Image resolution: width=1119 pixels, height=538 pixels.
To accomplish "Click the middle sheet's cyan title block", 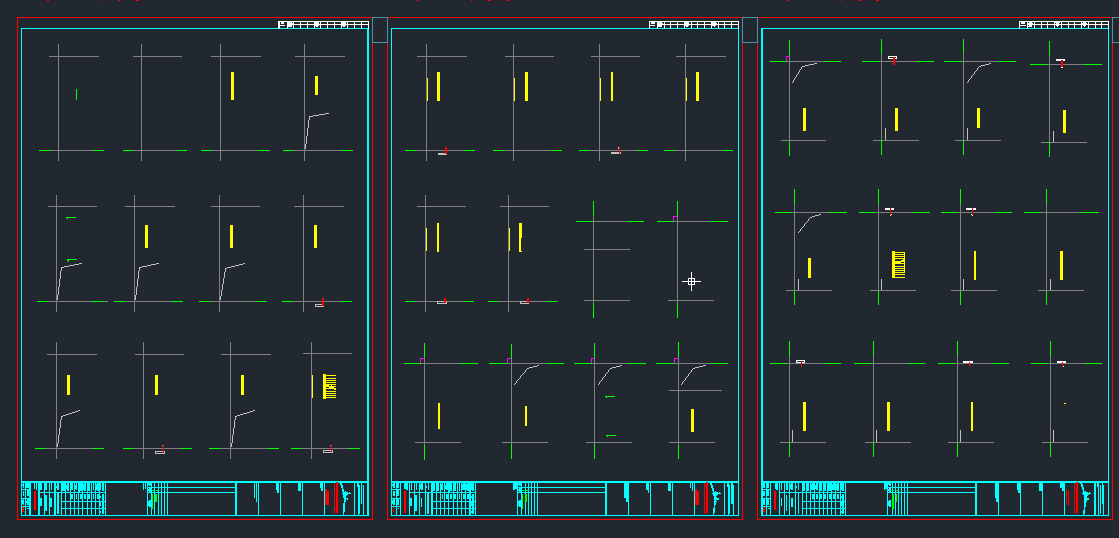I will point(565,499).
